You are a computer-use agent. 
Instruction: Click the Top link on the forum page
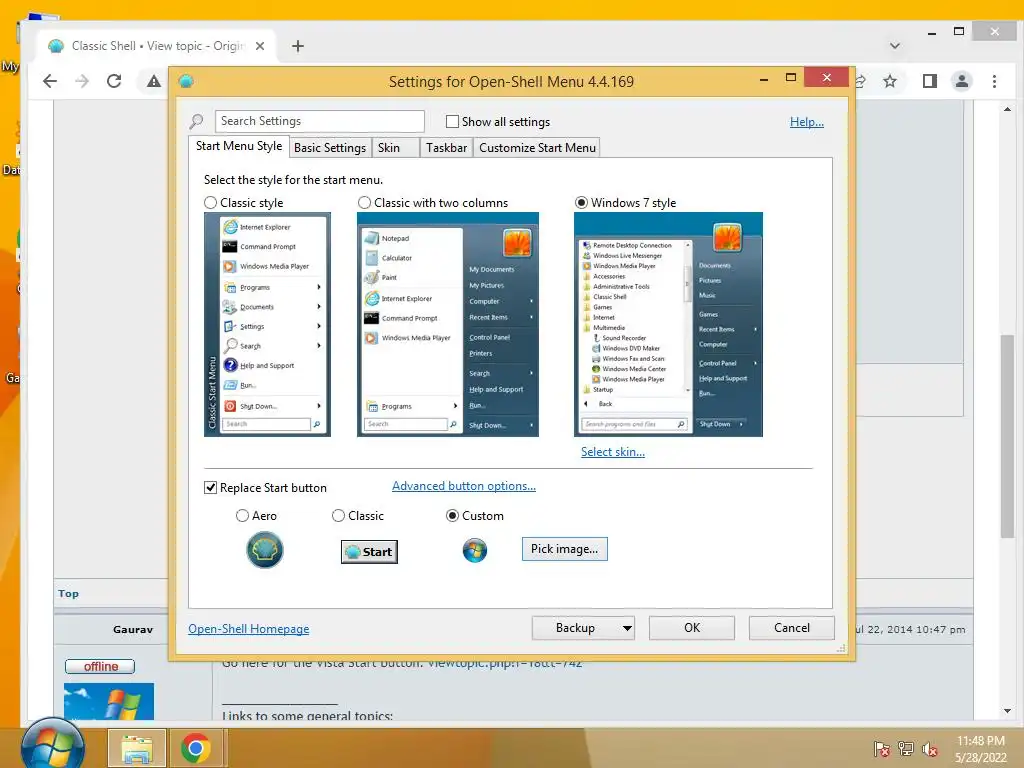69,594
